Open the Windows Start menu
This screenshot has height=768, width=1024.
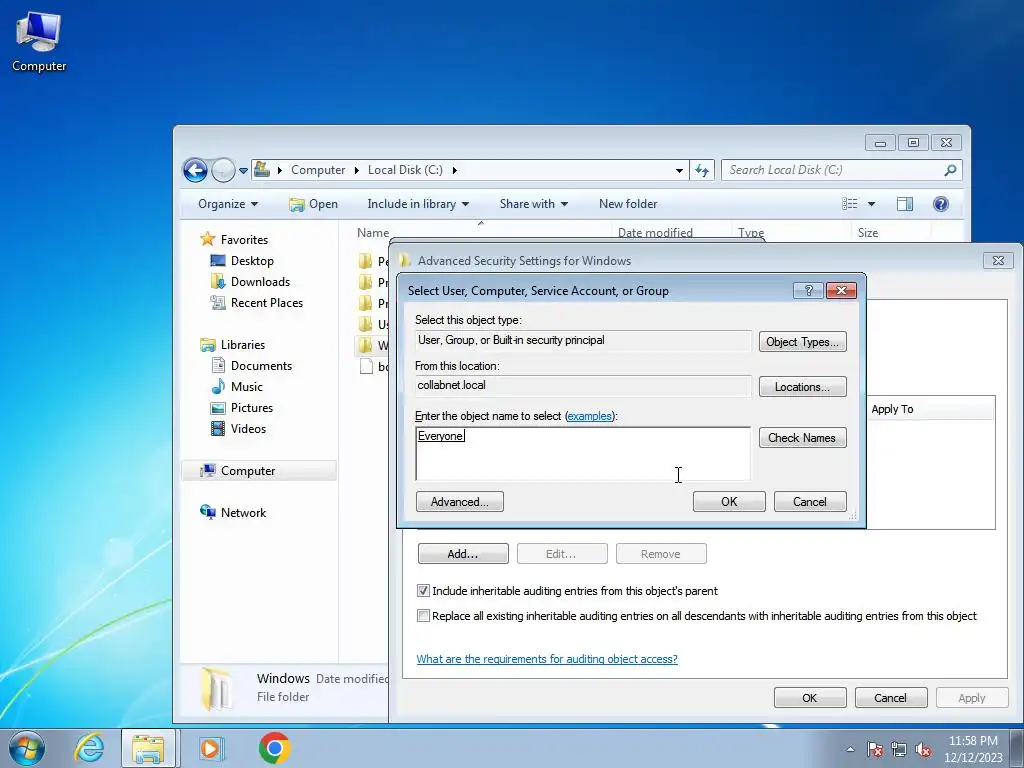tap(26, 748)
